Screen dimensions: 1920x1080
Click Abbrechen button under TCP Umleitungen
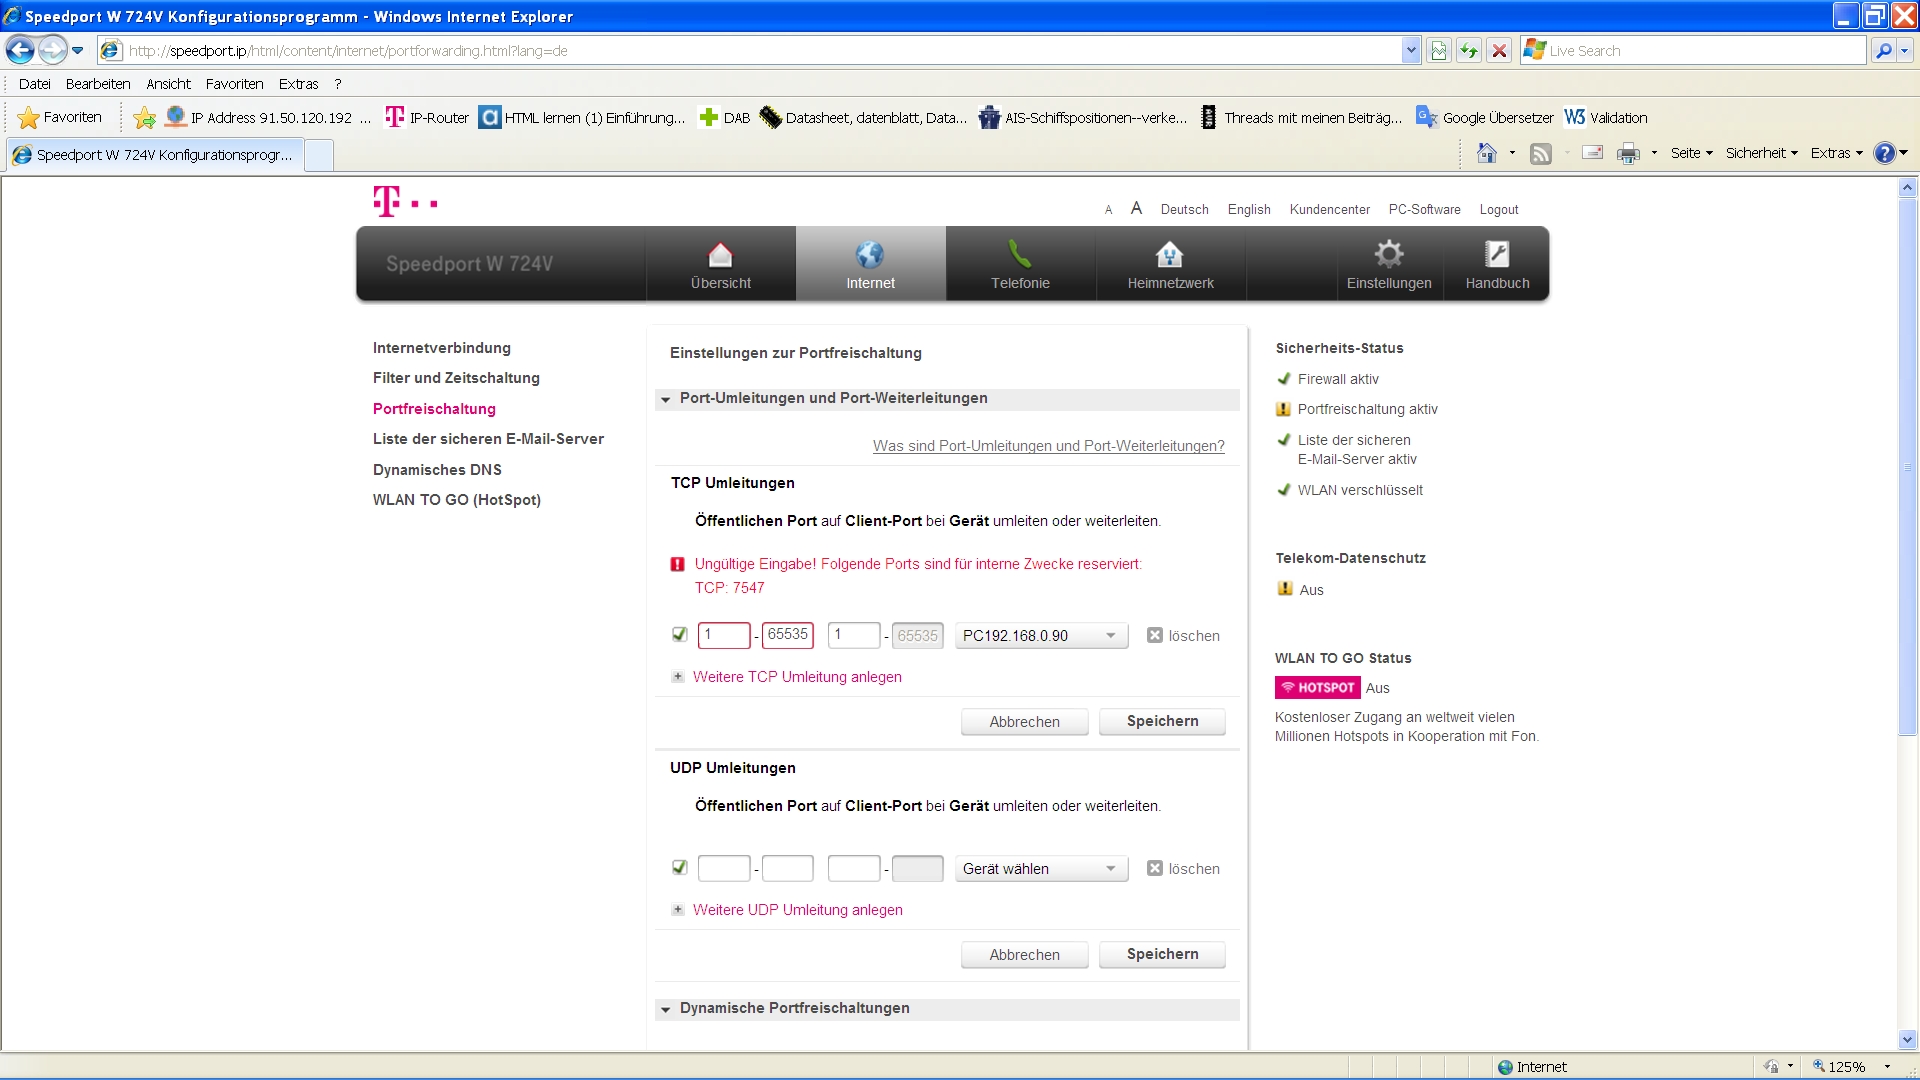point(1024,722)
